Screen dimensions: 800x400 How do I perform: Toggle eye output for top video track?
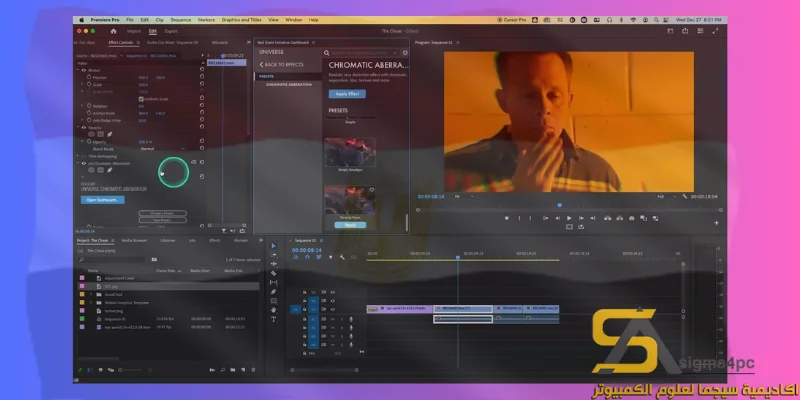(333, 292)
